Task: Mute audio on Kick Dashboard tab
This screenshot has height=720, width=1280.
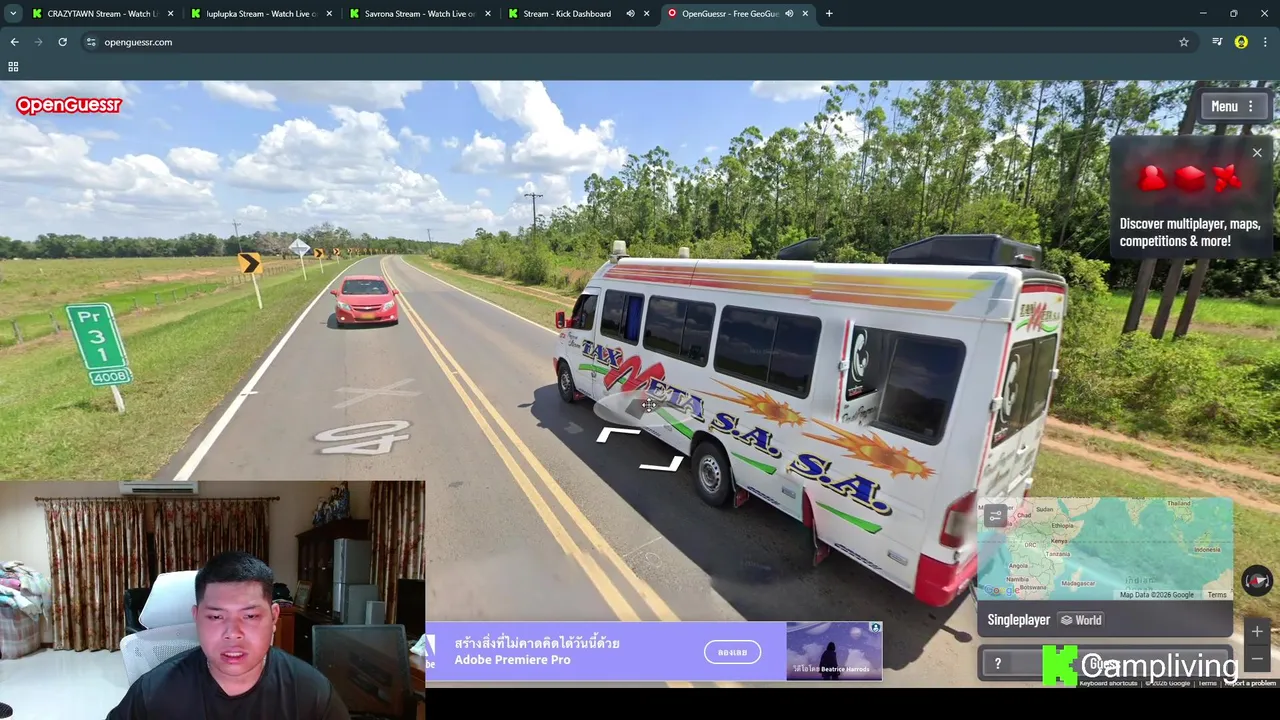Action: coord(630,14)
